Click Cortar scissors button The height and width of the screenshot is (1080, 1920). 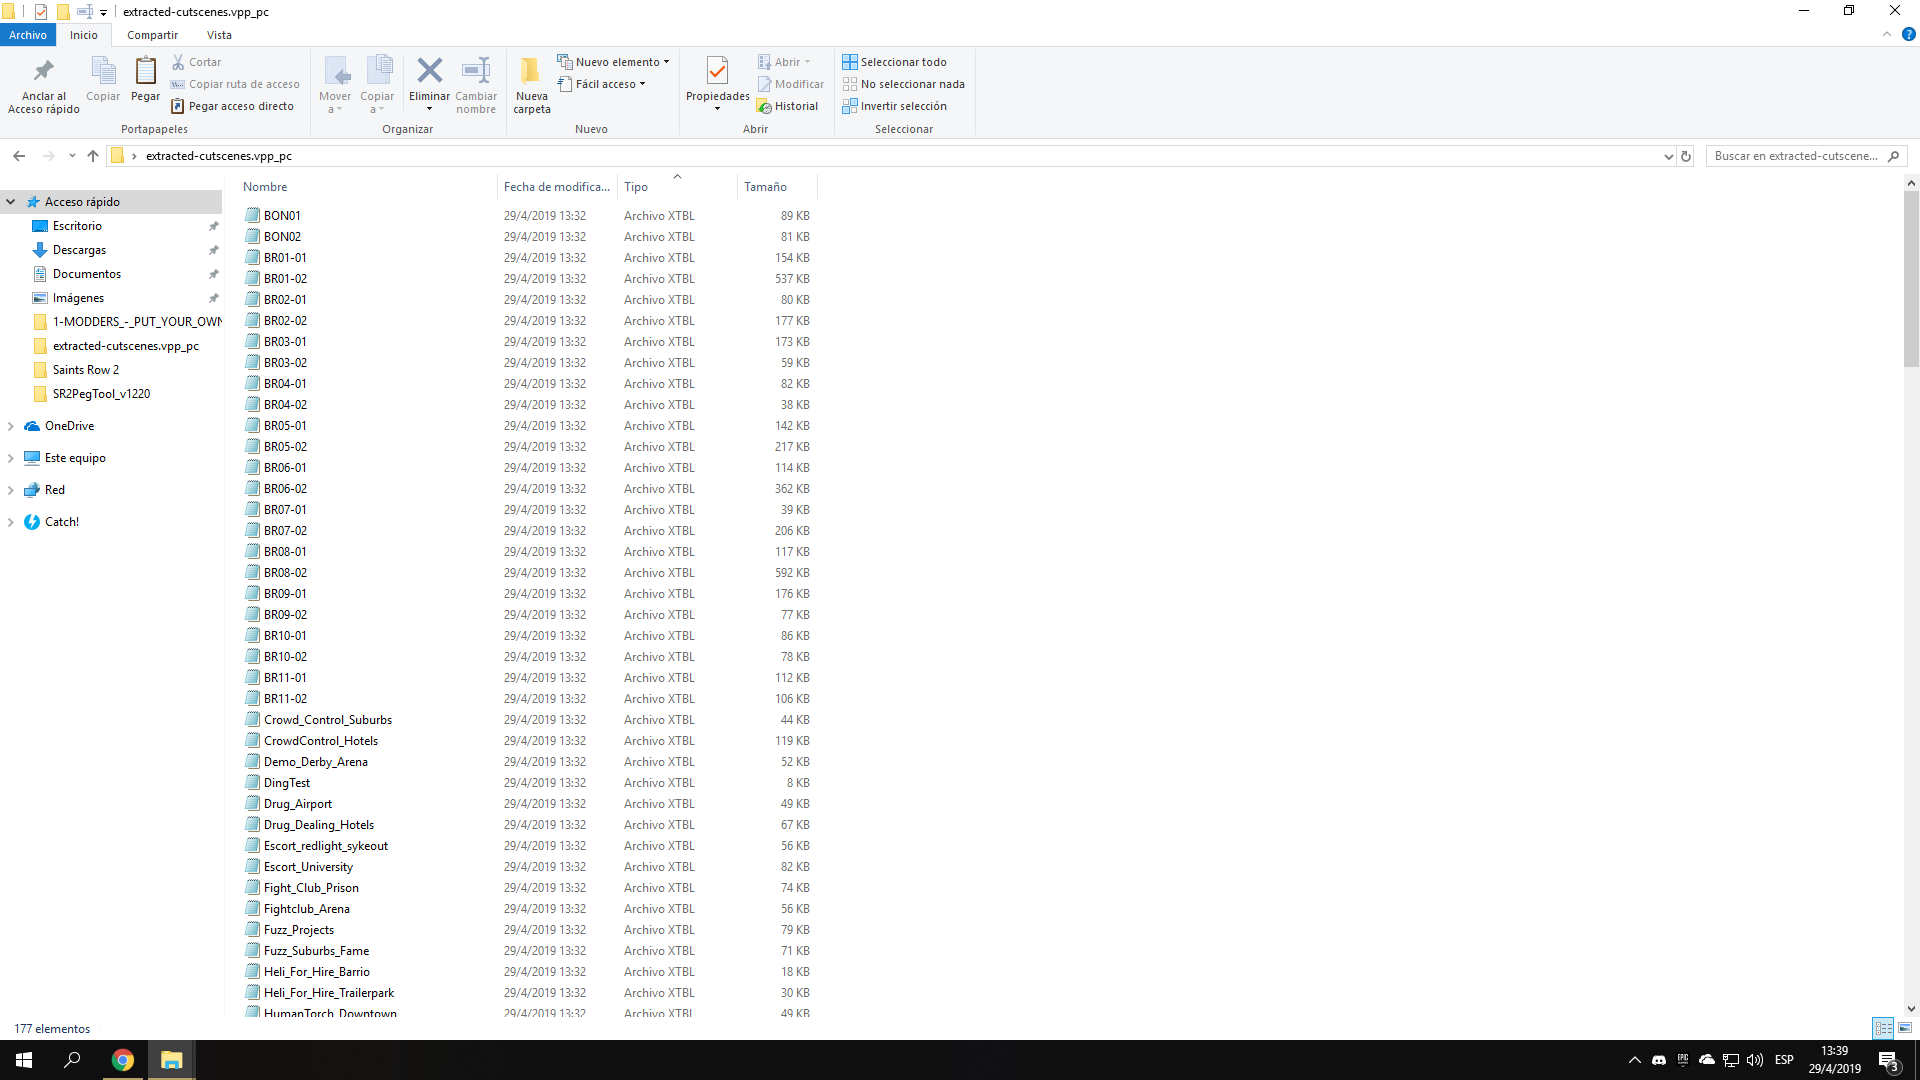tap(197, 62)
